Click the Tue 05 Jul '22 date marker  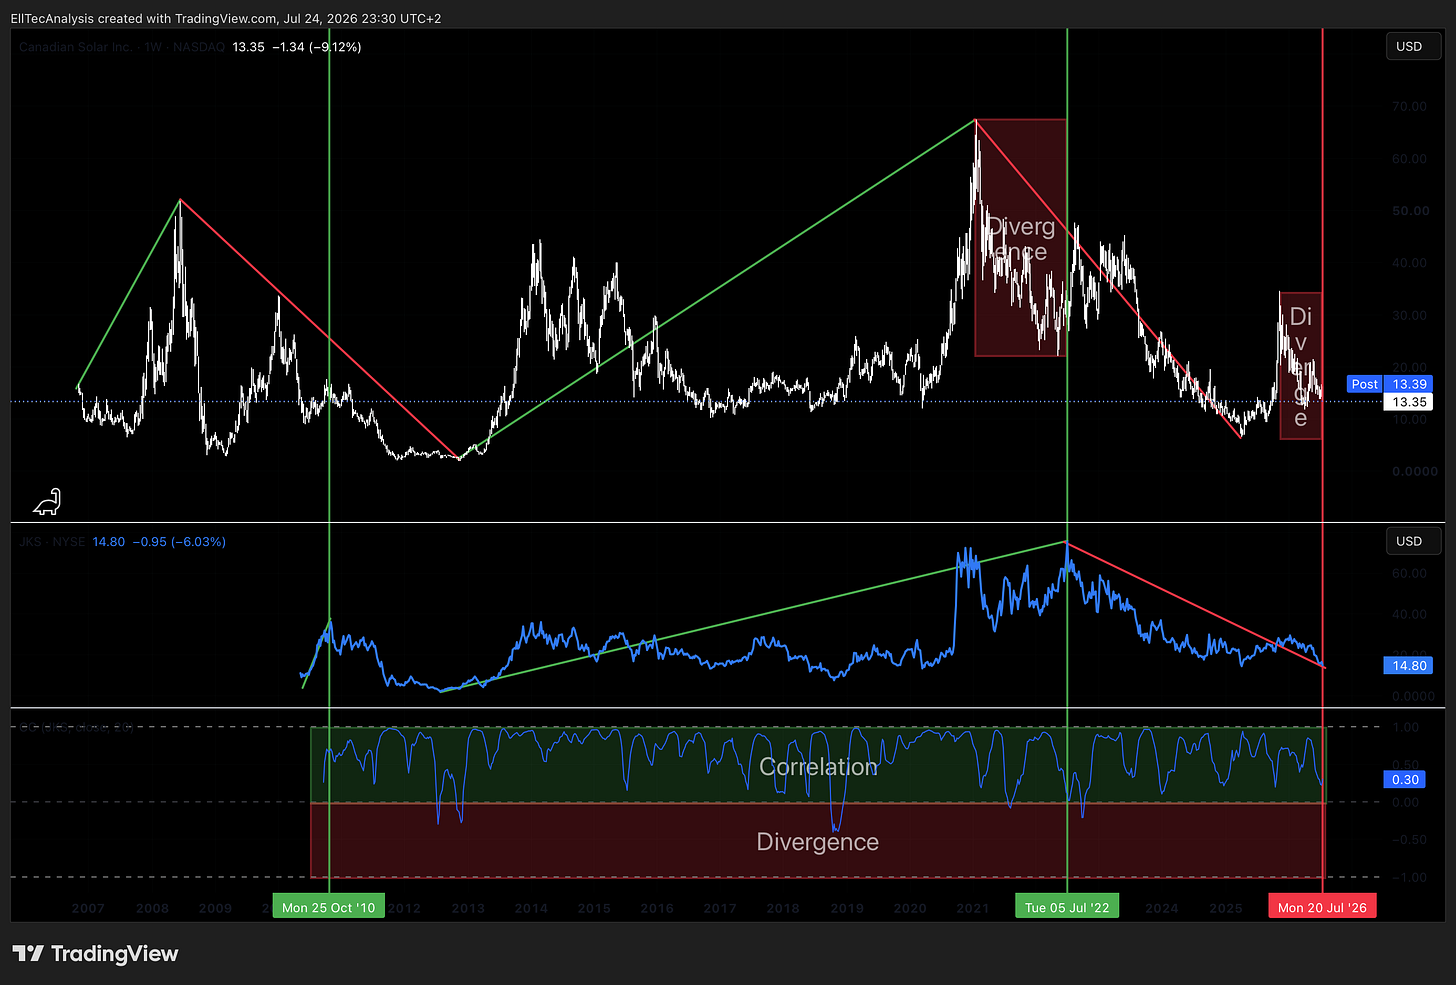[x=1067, y=907]
